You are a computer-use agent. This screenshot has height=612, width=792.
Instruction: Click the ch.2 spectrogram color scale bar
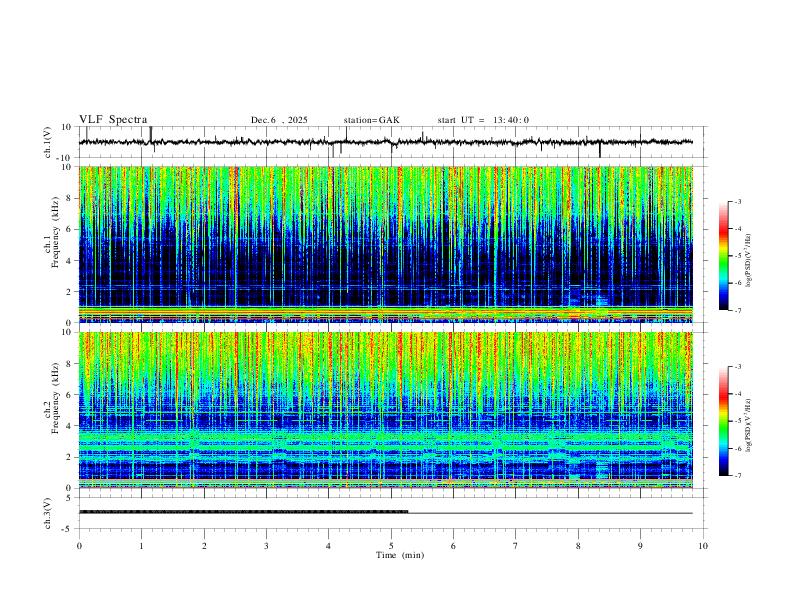[x=724, y=421]
